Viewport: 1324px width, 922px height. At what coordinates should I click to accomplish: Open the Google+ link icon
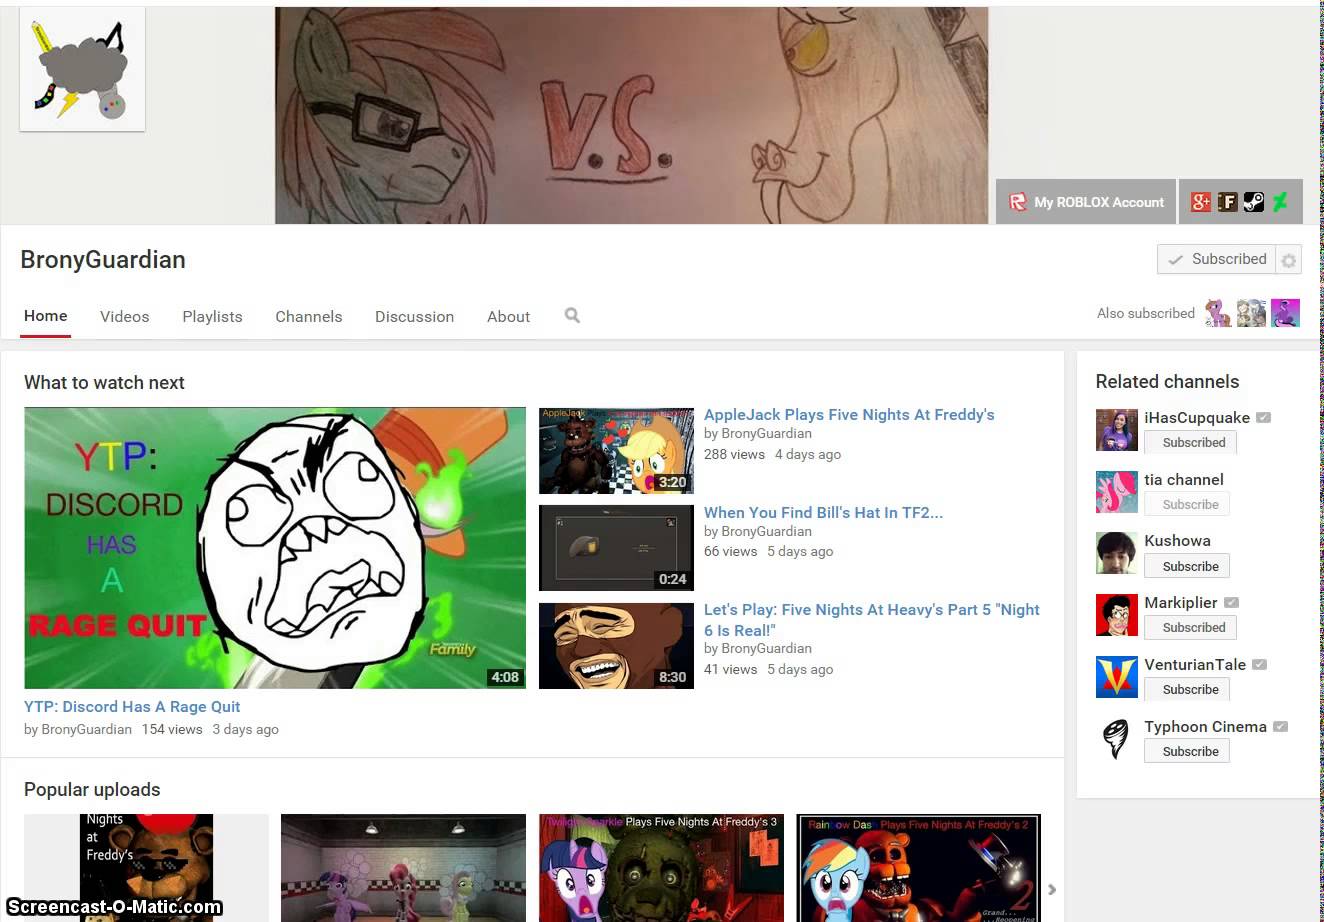(x=1200, y=202)
